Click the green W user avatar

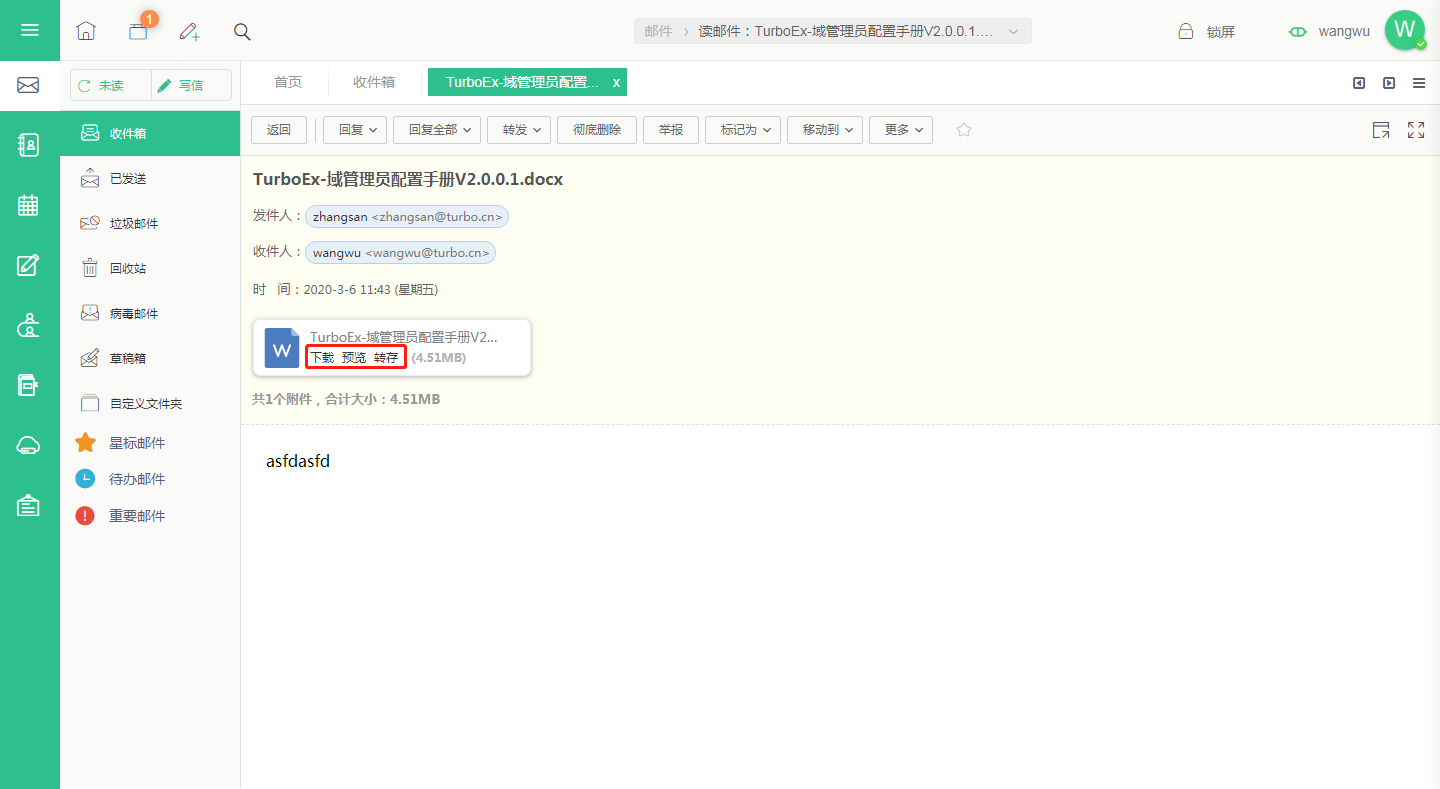1405,30
